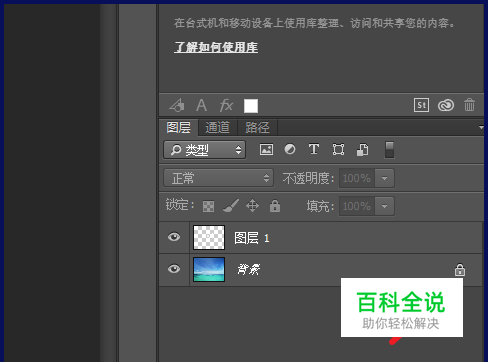The width and height of the screenshot is (488, 362).
Task: Open the 类型 filter dropdown
Action: (205, 150)
